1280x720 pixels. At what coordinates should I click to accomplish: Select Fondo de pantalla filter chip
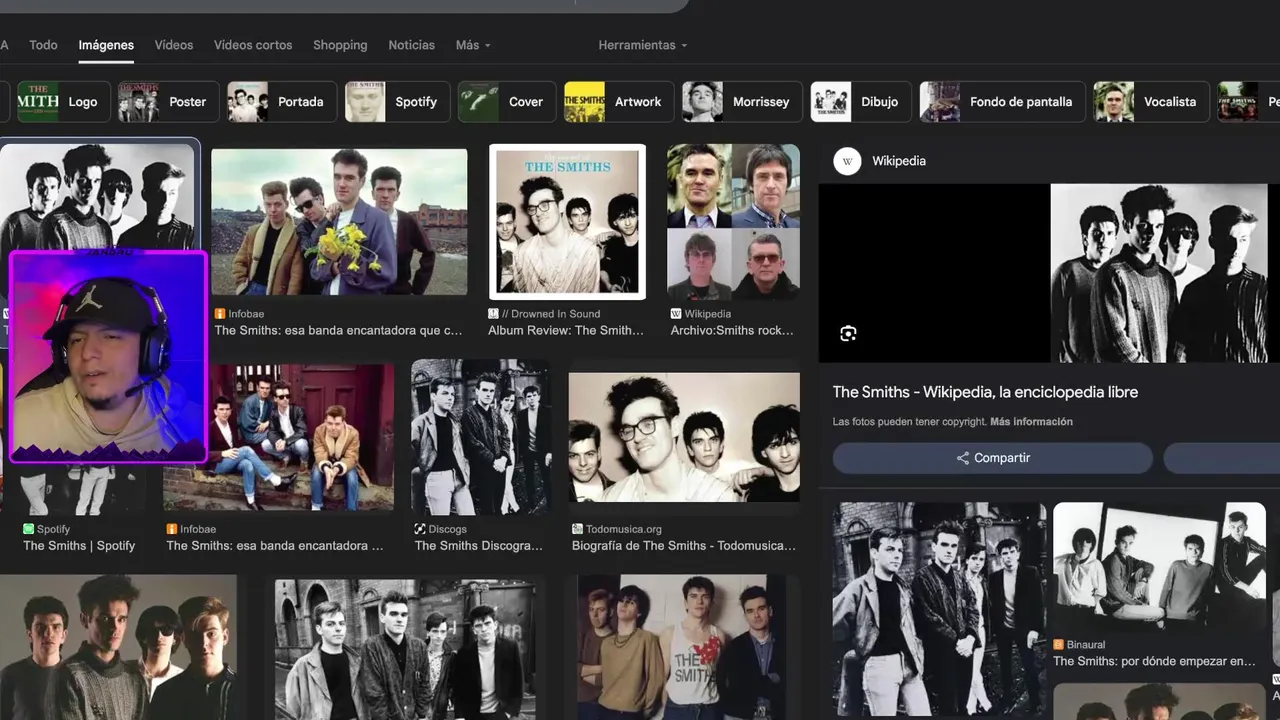click(1002, 102)
